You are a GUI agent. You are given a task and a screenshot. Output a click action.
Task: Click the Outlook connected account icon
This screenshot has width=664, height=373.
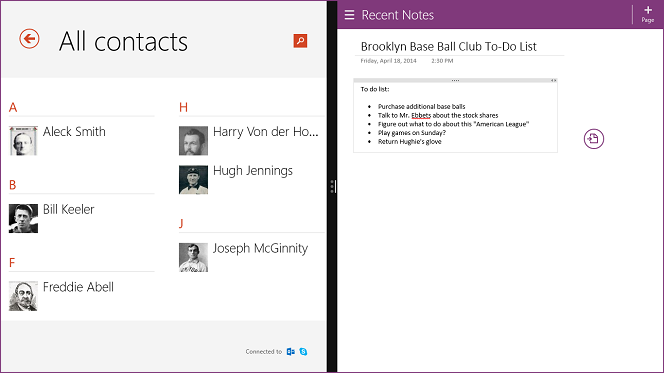click(x=290, y=351)
